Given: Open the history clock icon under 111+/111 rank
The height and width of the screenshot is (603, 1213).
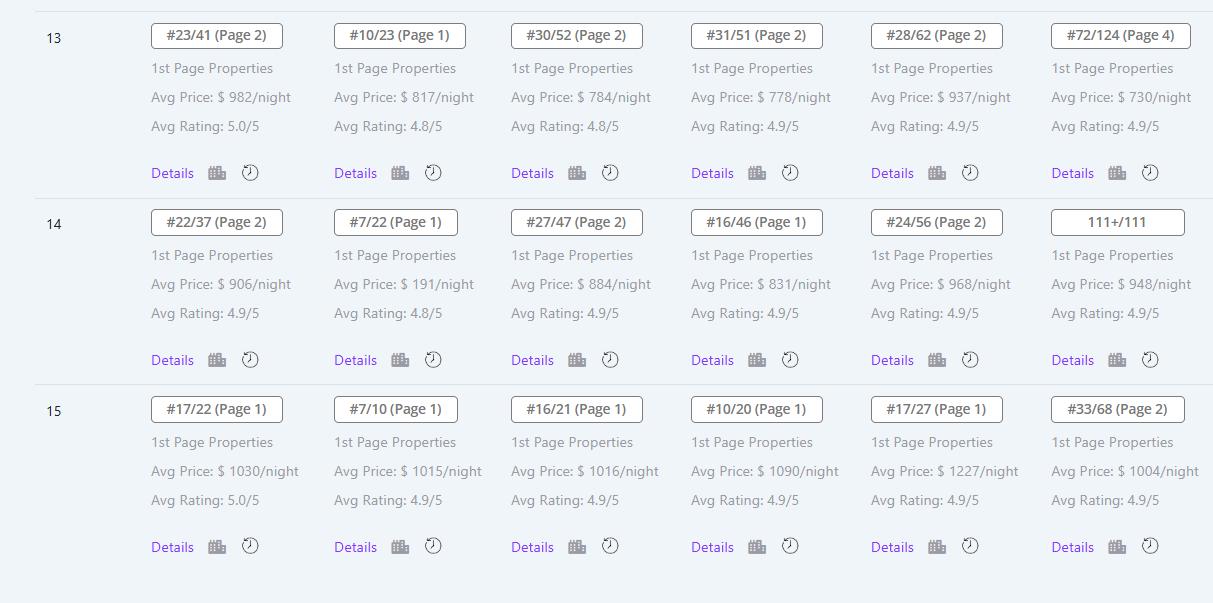Looking at the screenshot, I should 1150,360.
